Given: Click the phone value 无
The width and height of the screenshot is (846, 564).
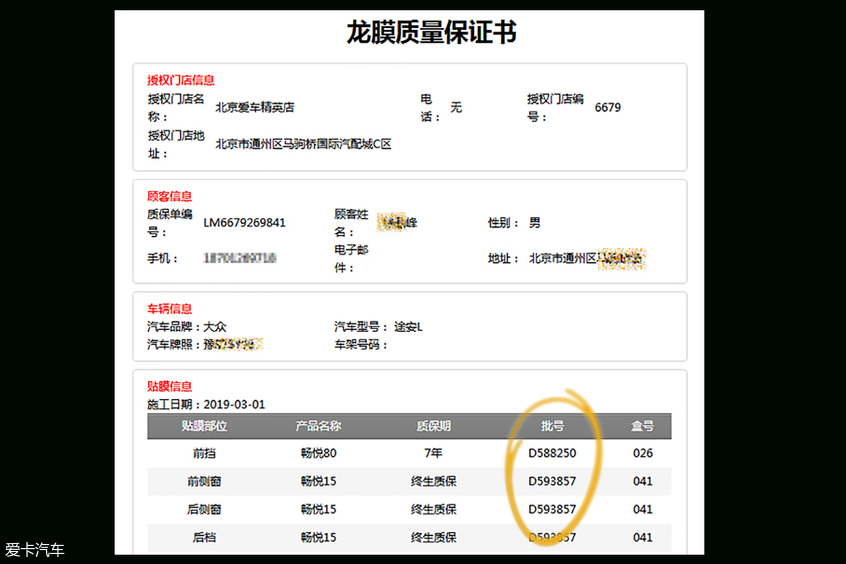Looking at the screenshot, I should (x=456, y=107).
